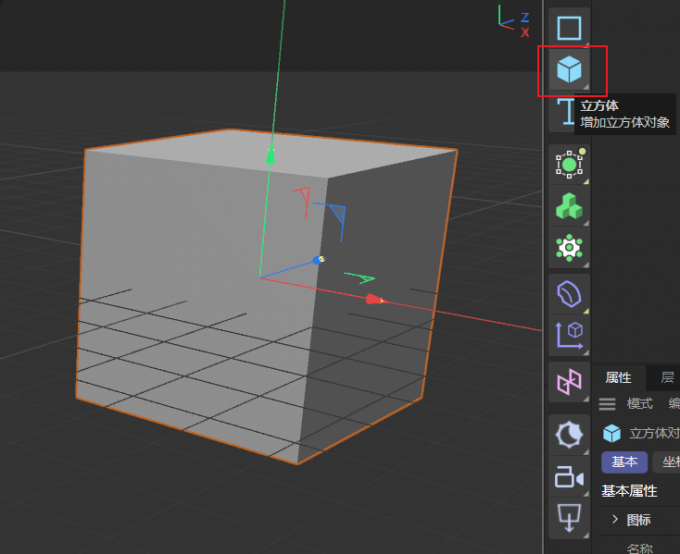Click the 立方体对象 label
Viewport: 680px width, 554px height.
coord(654,433)
